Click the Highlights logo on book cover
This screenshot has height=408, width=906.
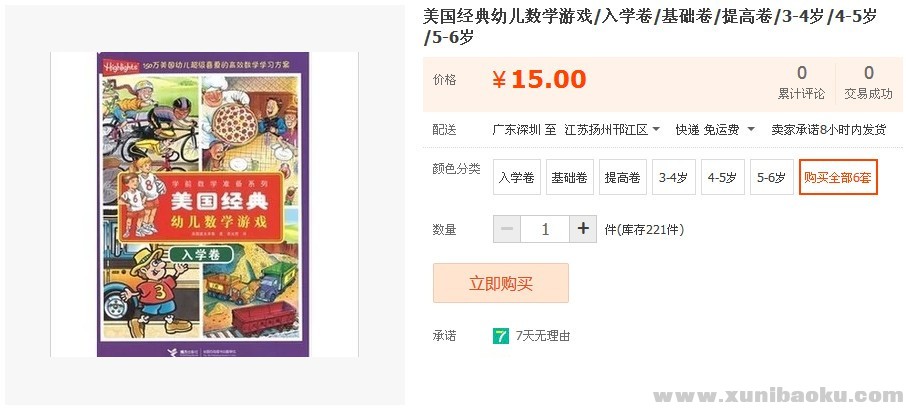click(x=120, y=66)
